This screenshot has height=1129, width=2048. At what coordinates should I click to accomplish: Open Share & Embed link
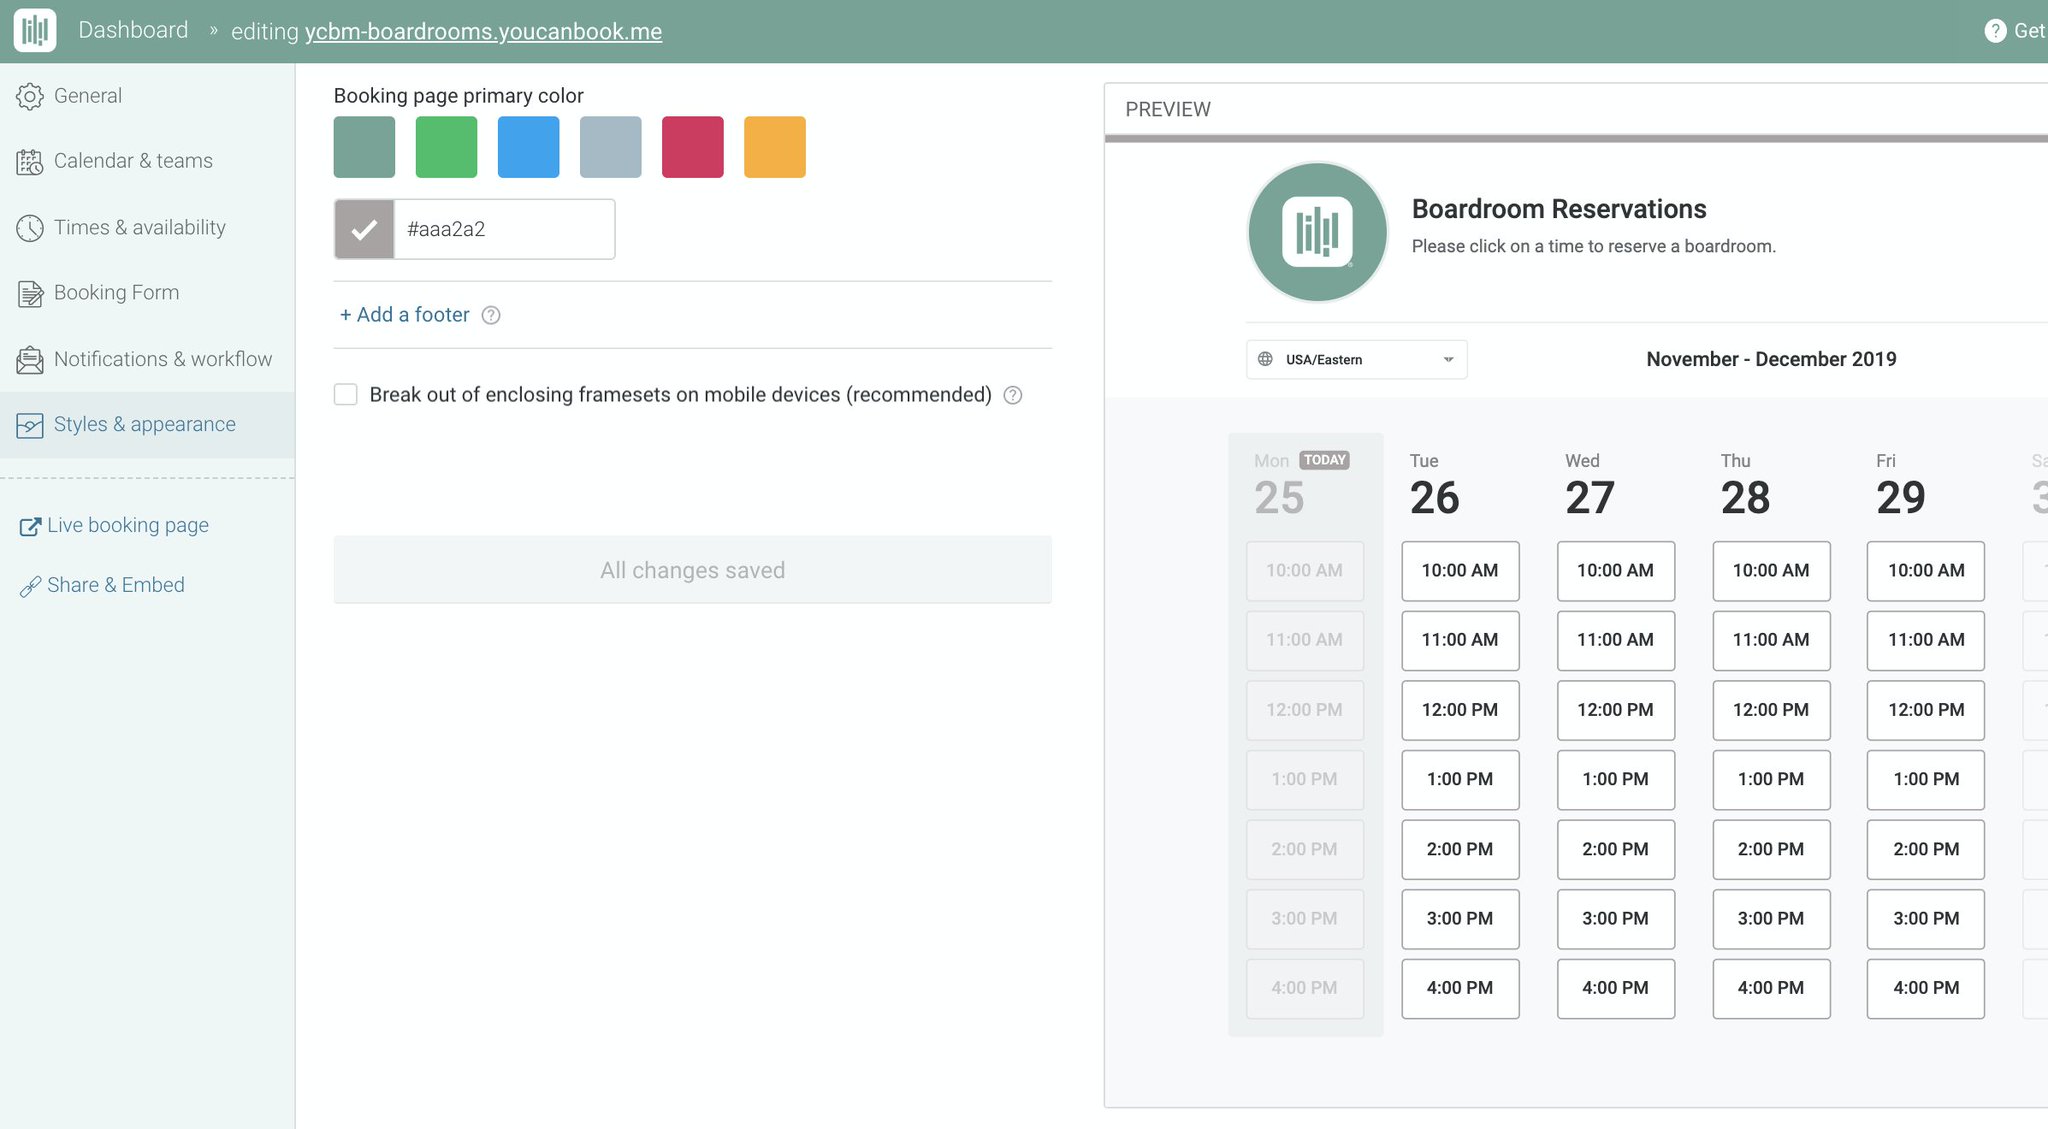[x=115, y=585]
